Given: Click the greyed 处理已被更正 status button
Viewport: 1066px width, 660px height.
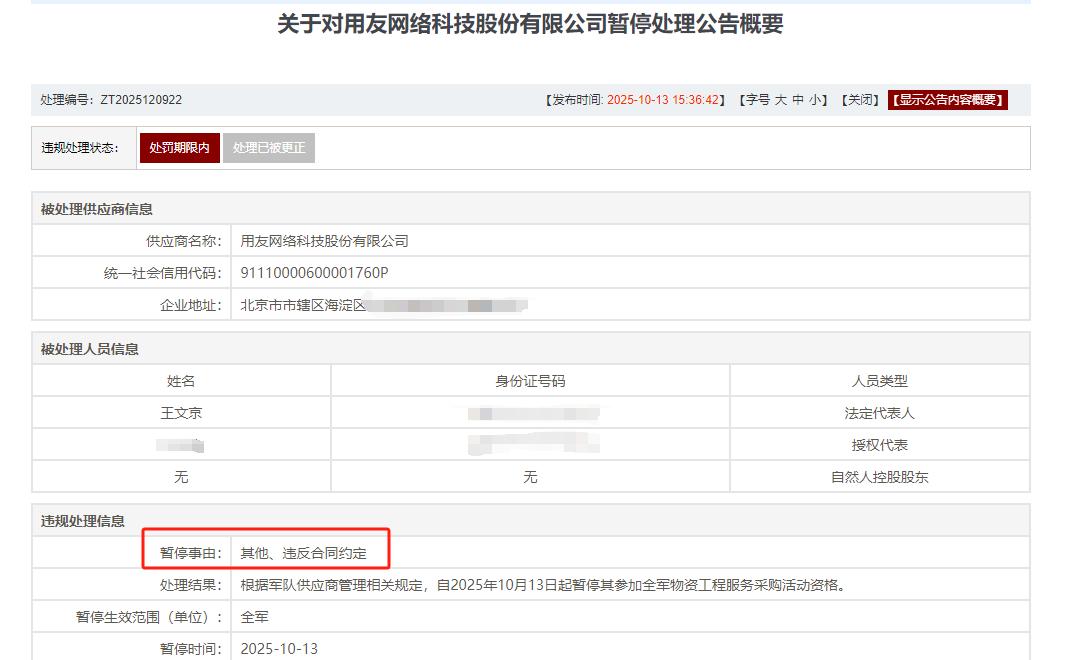Looking at the screenshot, I should [x=269, y=147].
